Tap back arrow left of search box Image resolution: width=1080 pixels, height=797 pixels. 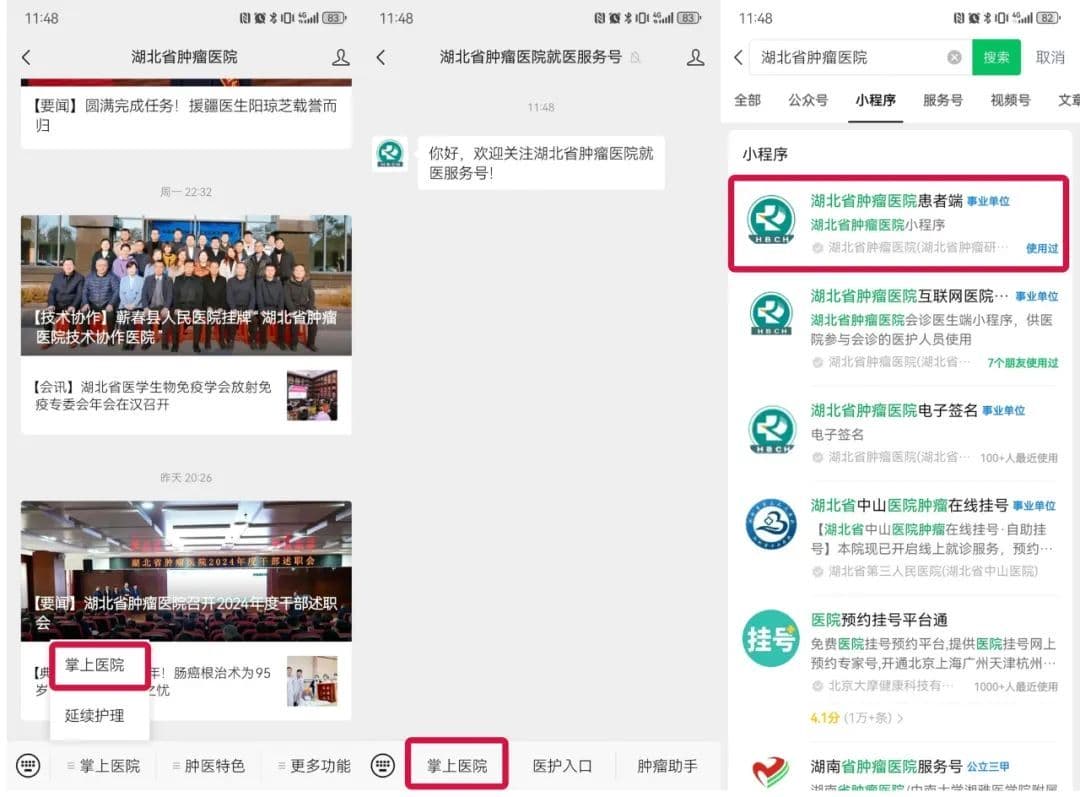[738, 57]
